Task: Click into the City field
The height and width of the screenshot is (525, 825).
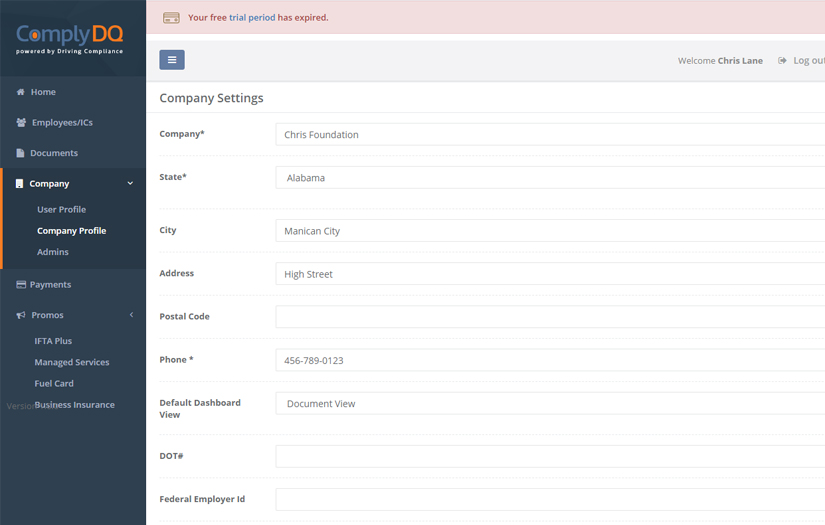Action: pyautogui.click(x=550, y=230)
